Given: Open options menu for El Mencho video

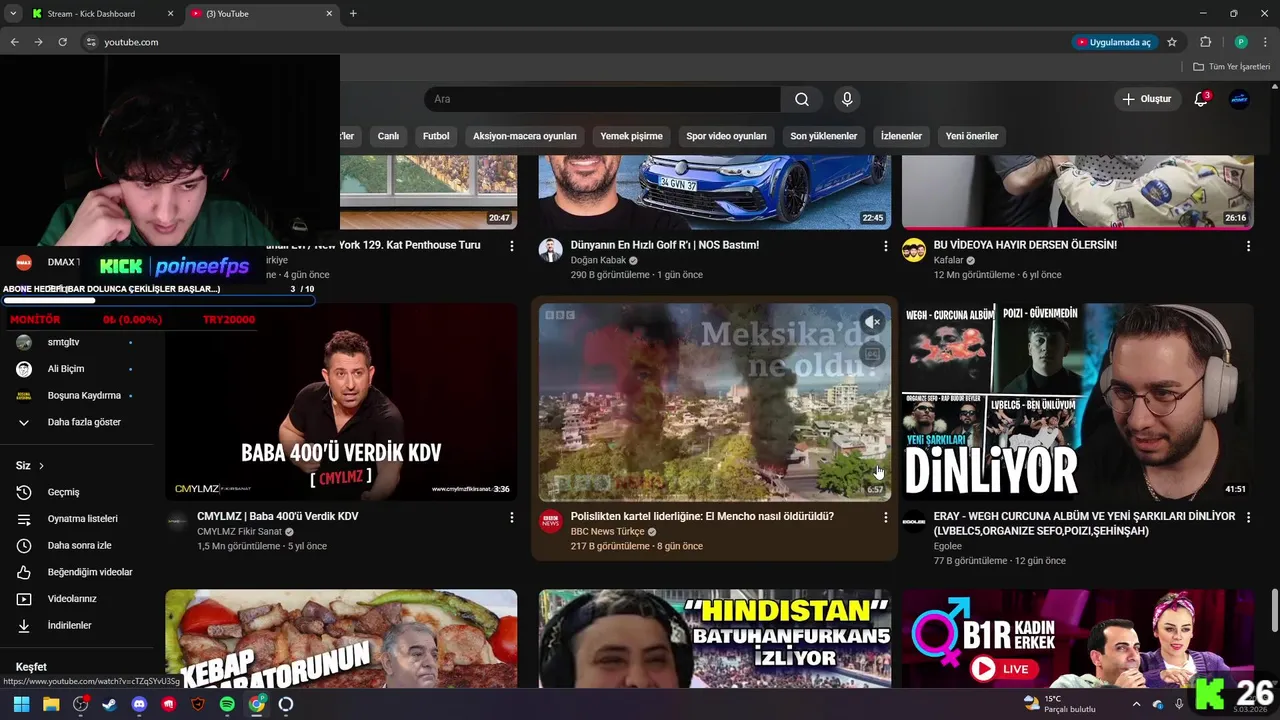Looking at the screenshot, I should pos(885,518).
